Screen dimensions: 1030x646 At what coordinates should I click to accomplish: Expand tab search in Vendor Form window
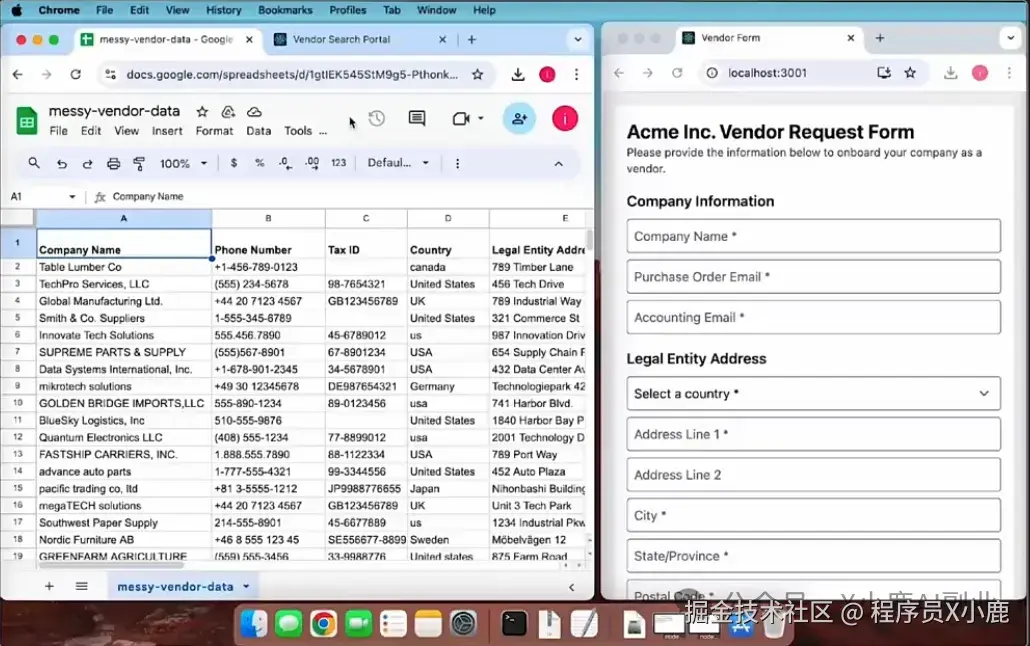coord(1010,38)
